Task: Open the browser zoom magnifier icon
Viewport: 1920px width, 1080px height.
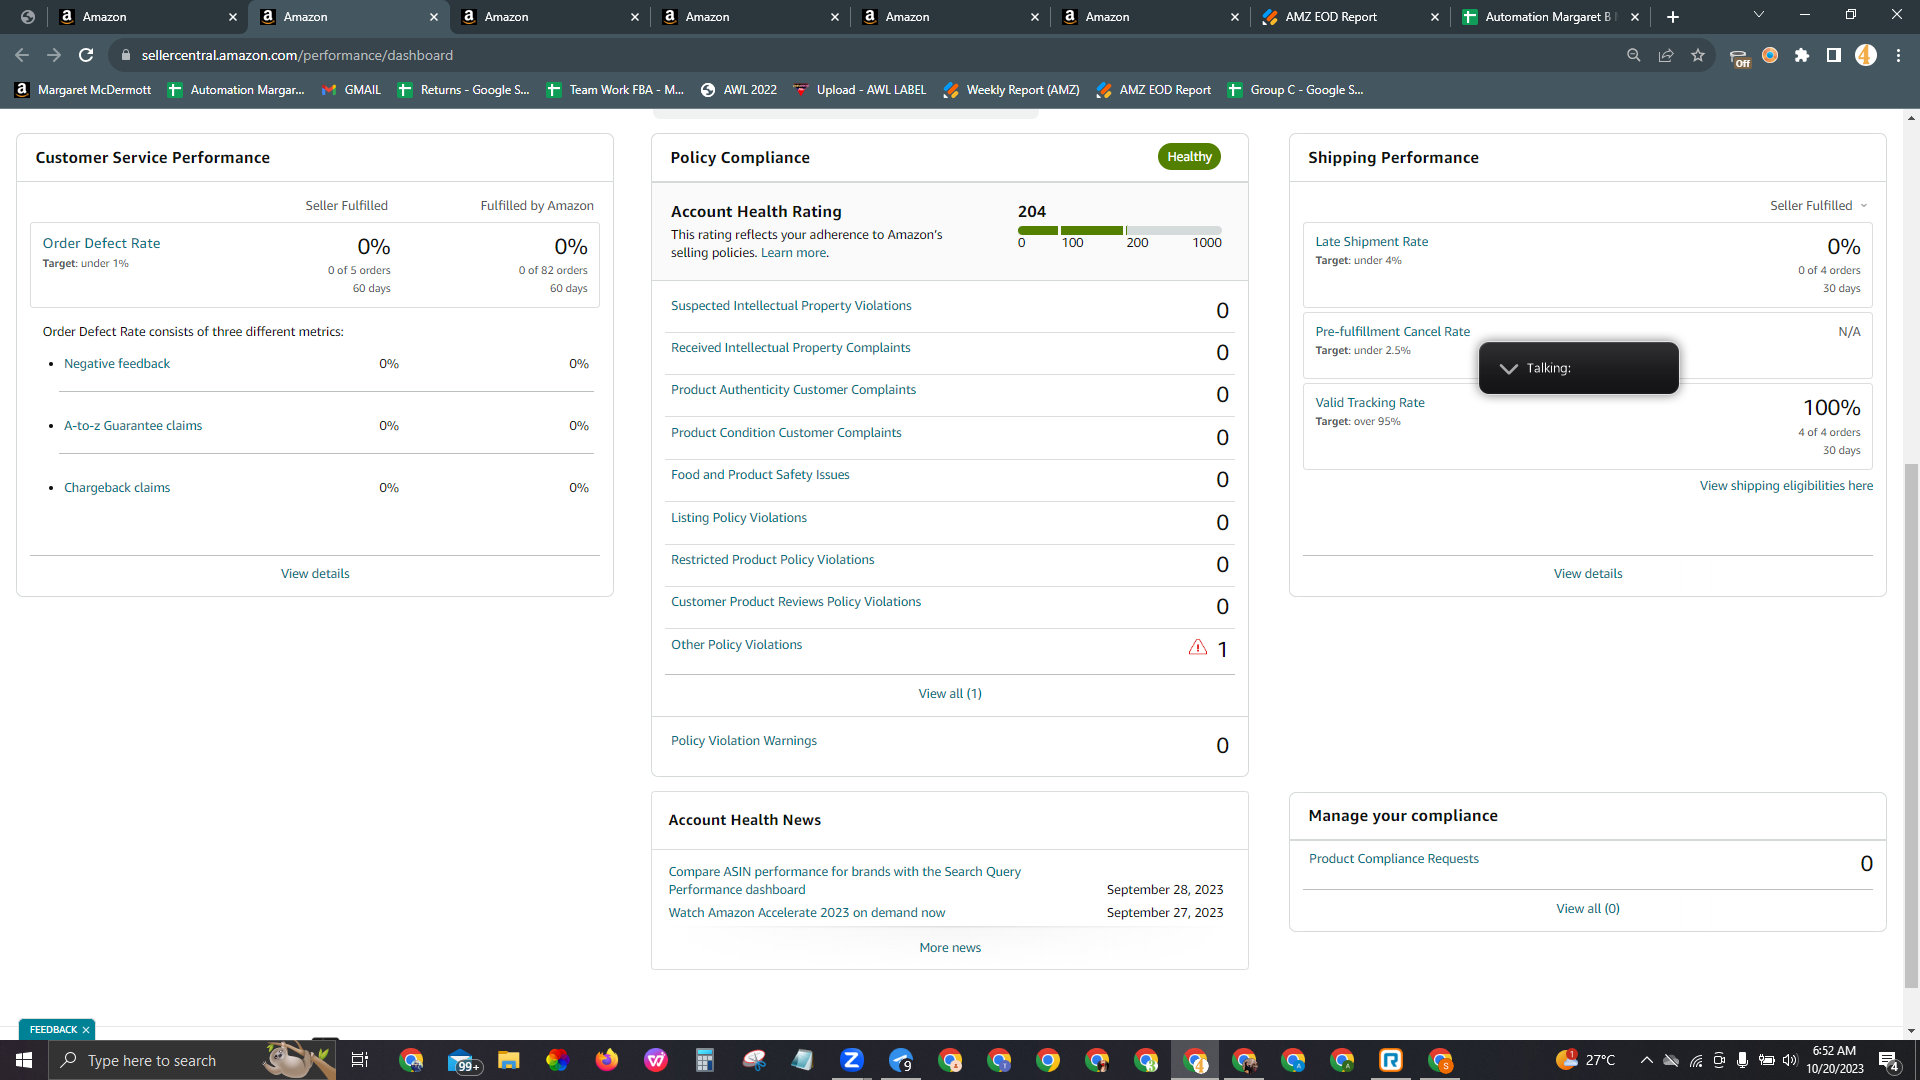Action: click(1634, 55)
